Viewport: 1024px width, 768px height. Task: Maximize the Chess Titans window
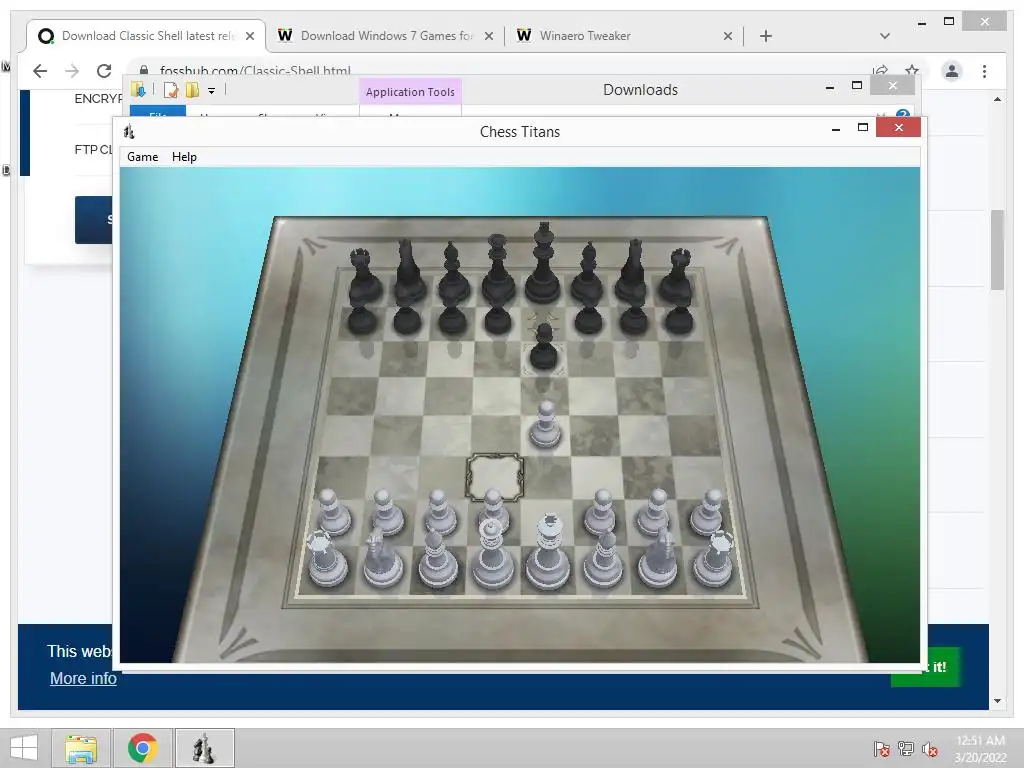[x=863, y=127]
